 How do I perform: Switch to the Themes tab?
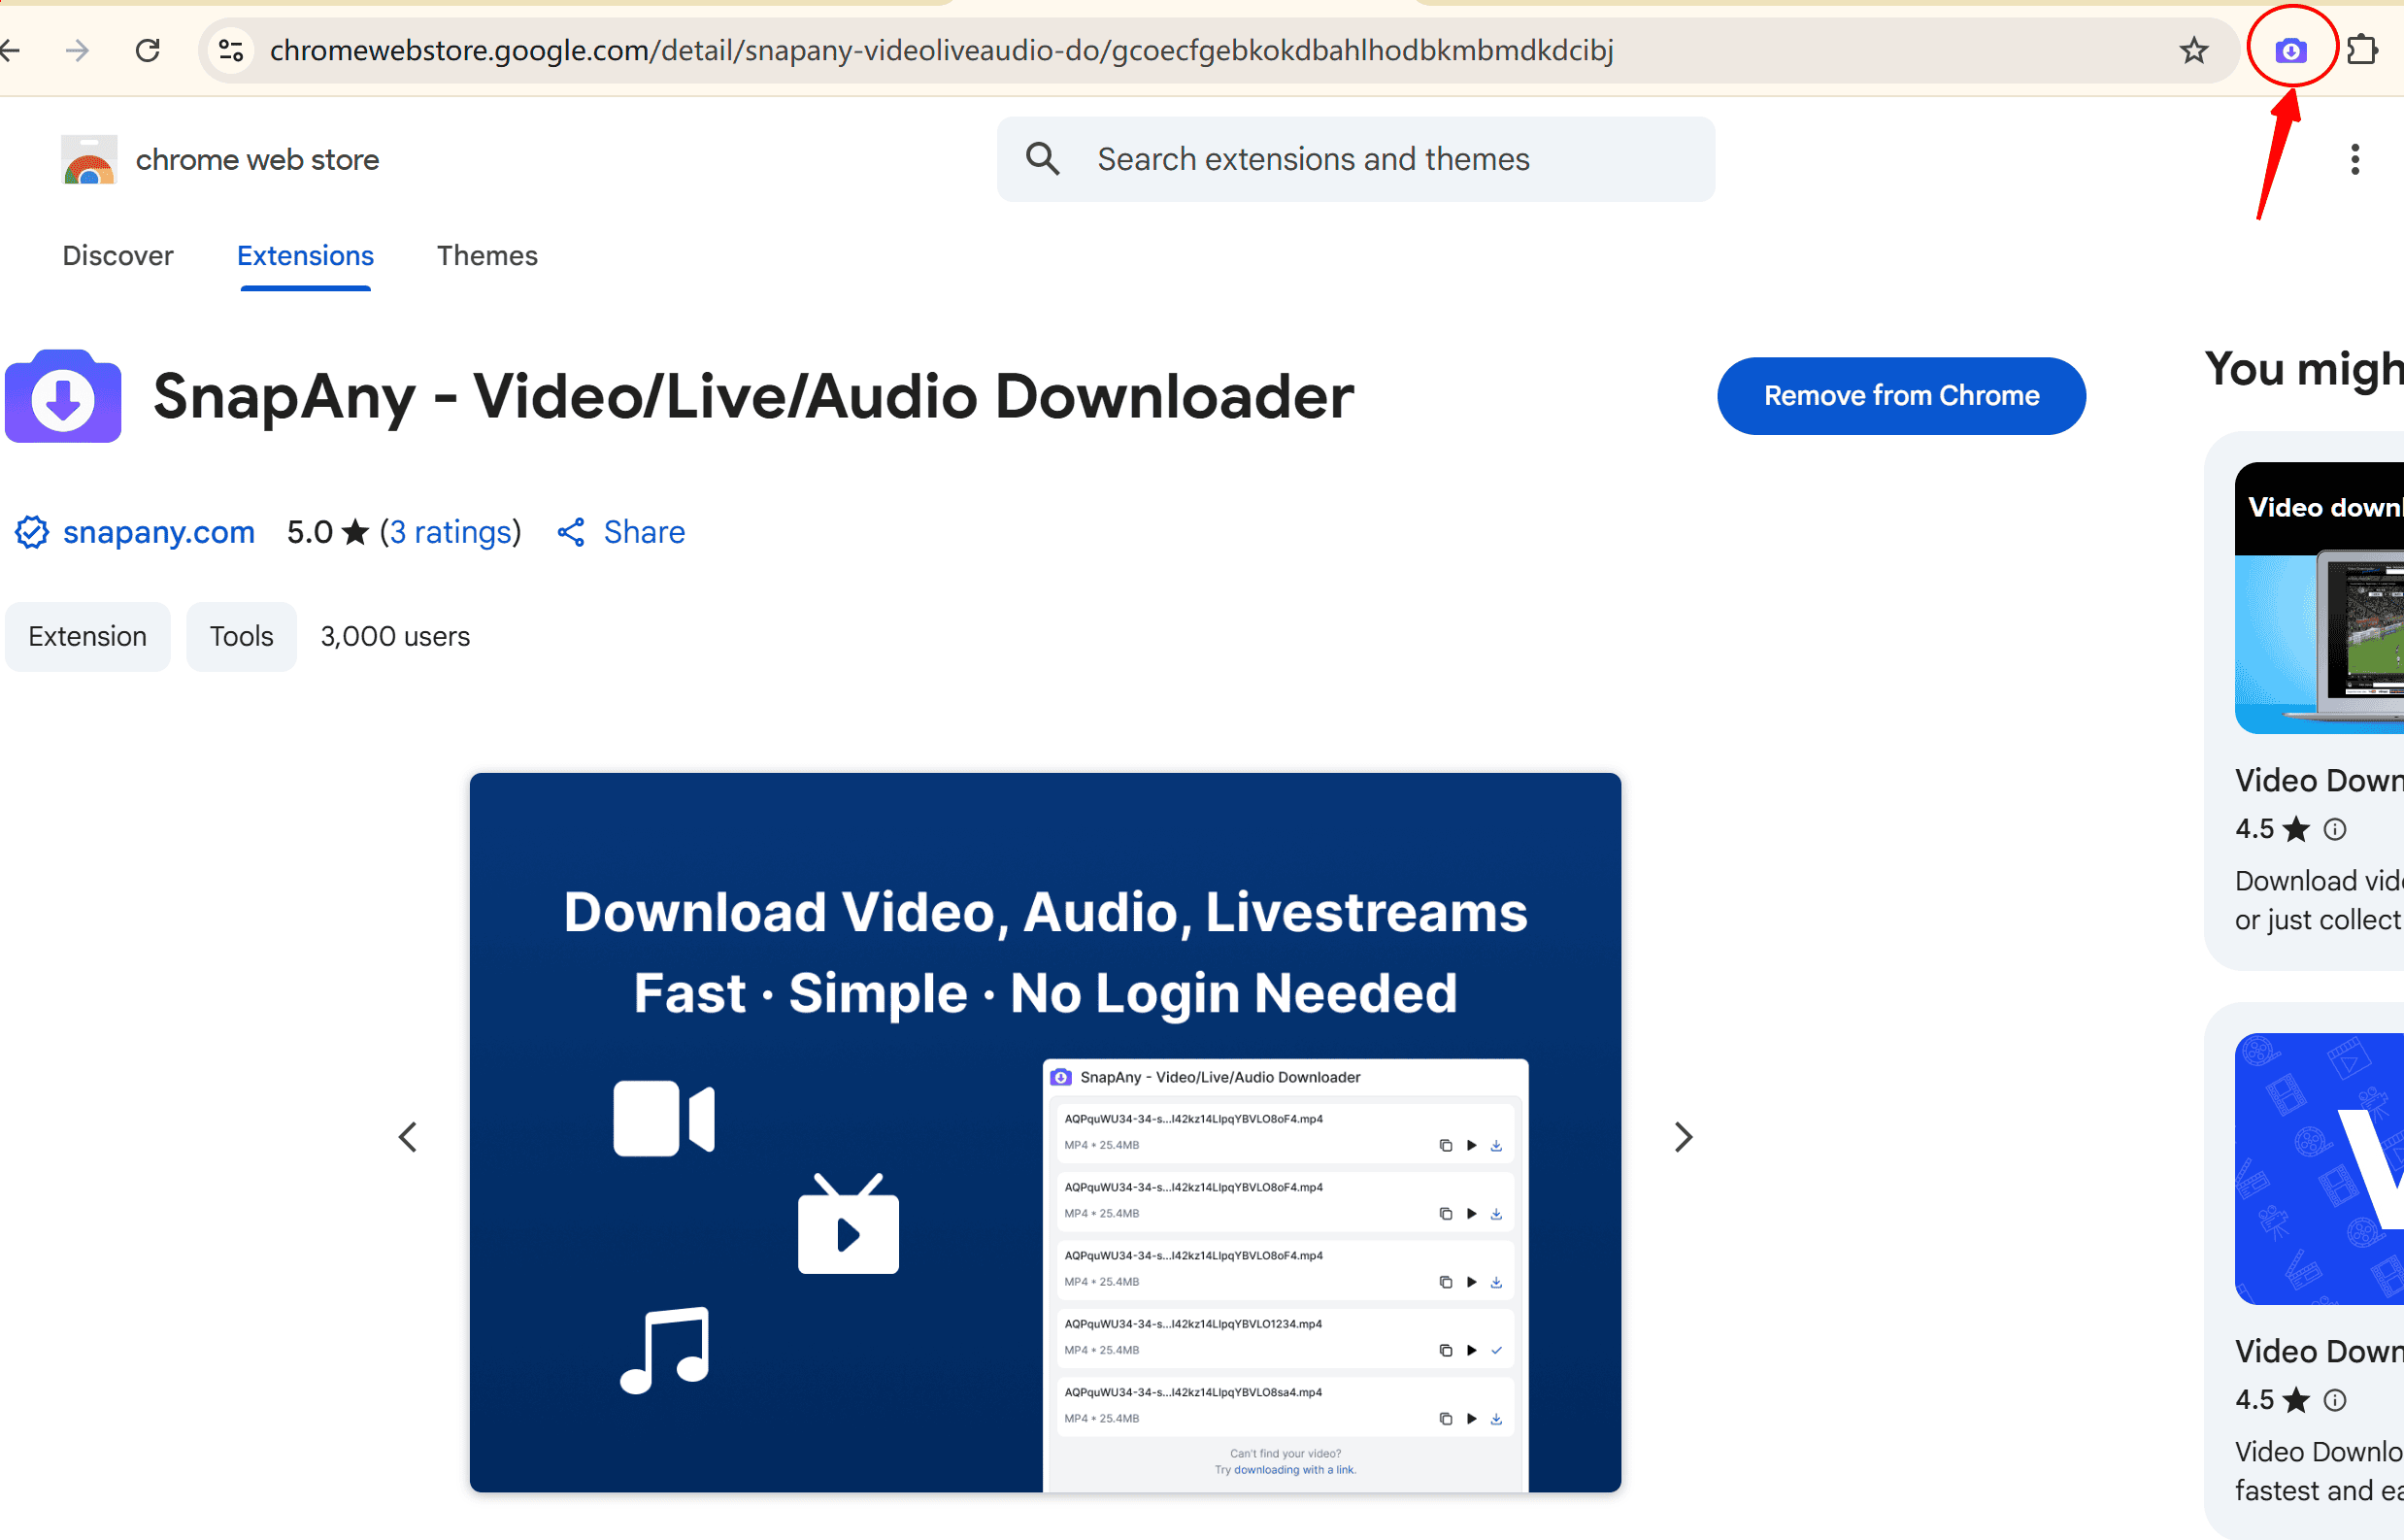[x=487, y=256]
